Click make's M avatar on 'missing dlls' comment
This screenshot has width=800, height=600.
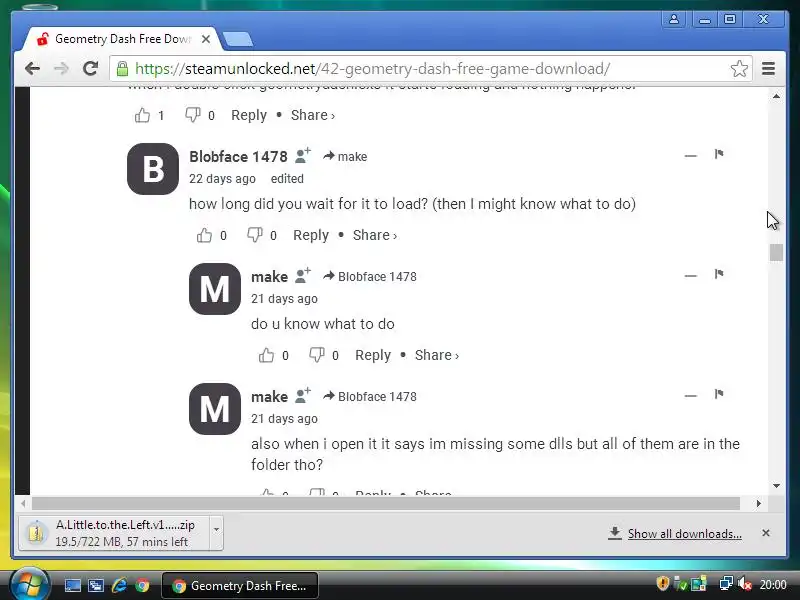tap(215, 409)
